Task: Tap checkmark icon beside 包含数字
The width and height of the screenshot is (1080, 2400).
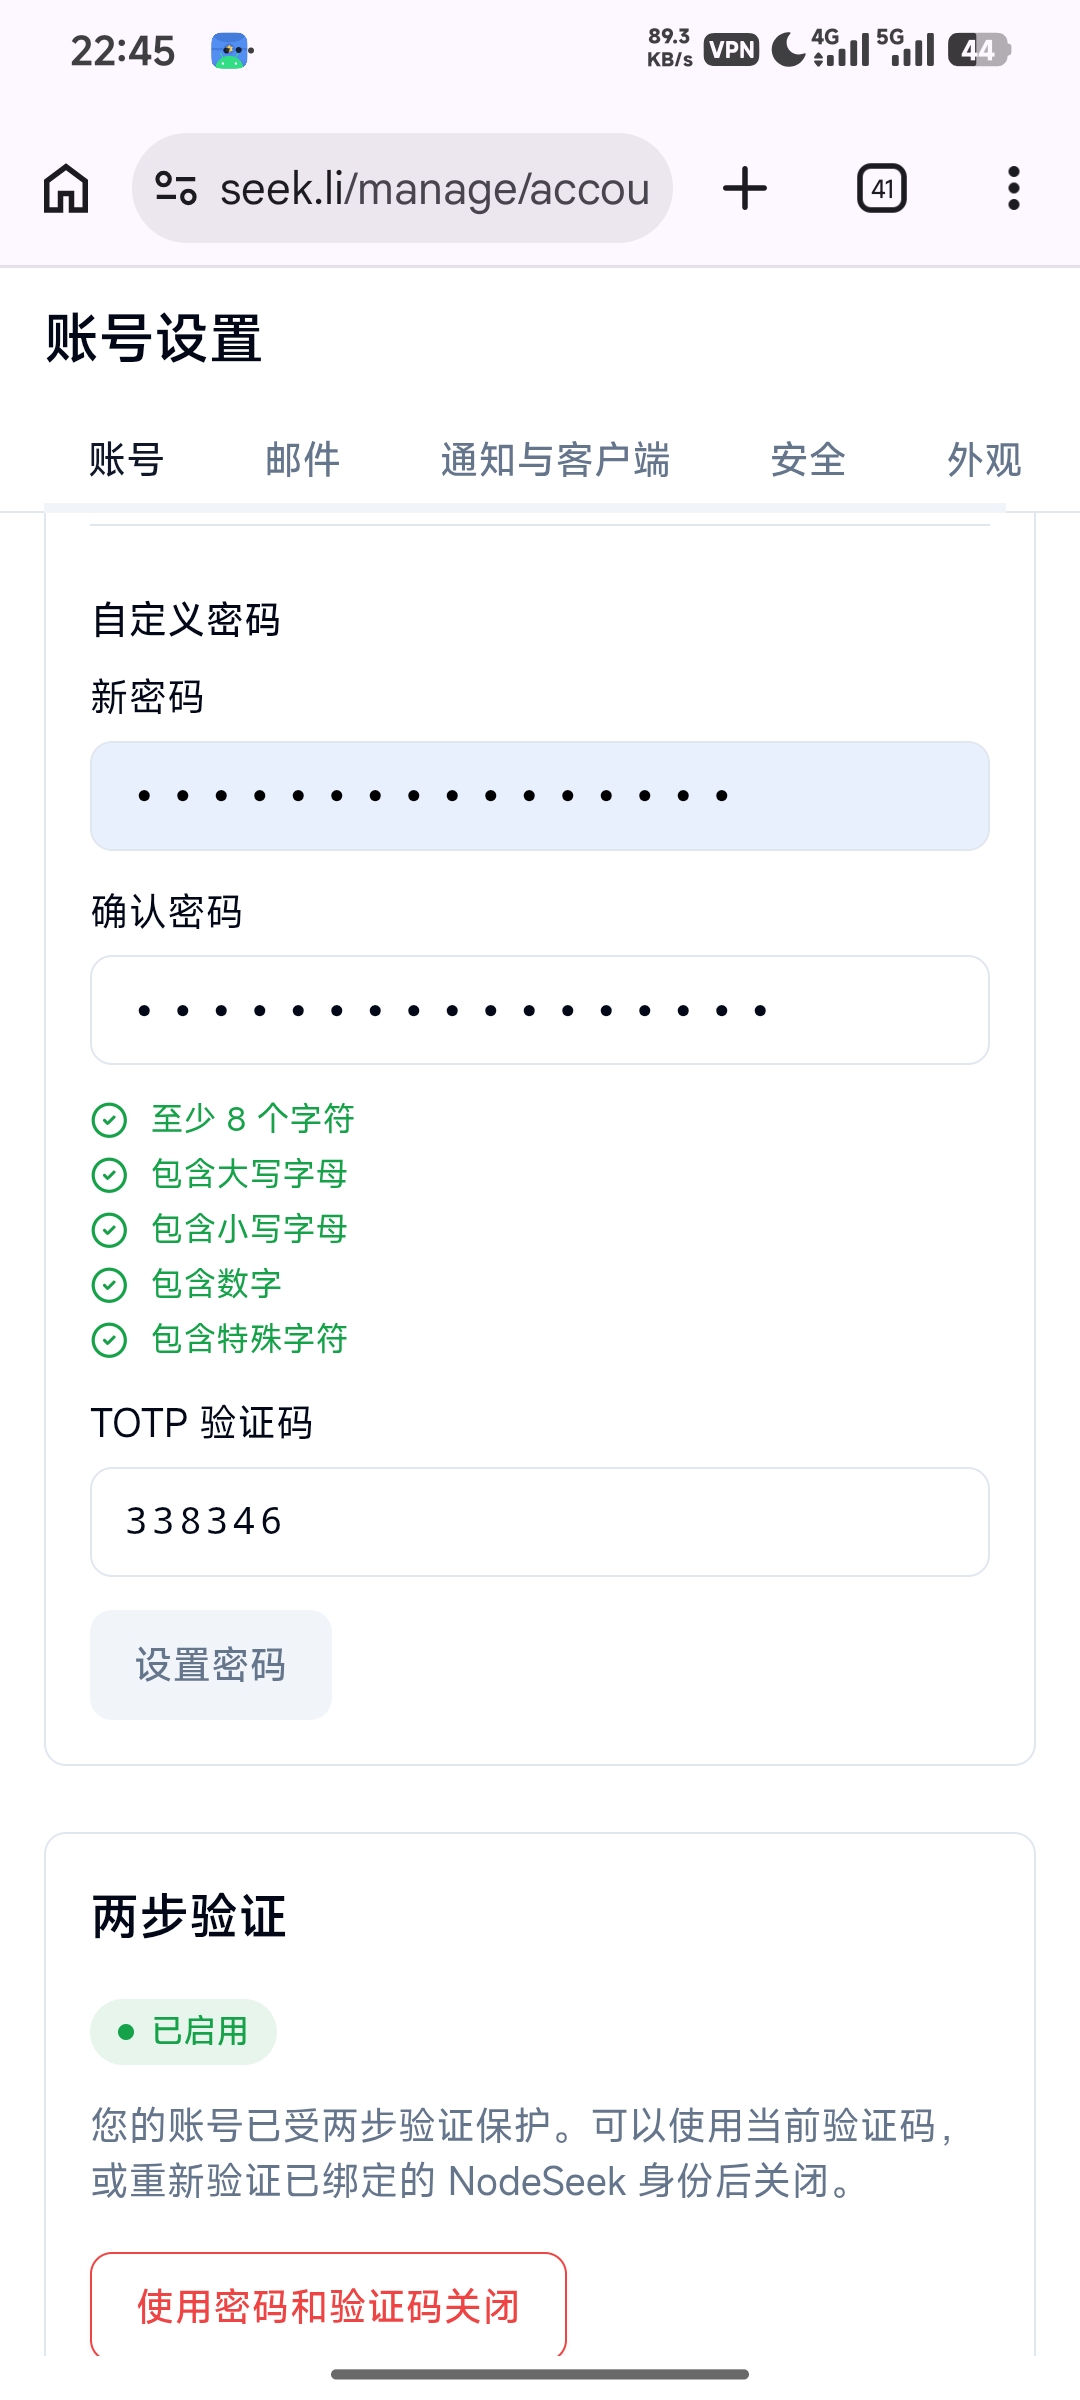Action: click(x=109, y=1285)
